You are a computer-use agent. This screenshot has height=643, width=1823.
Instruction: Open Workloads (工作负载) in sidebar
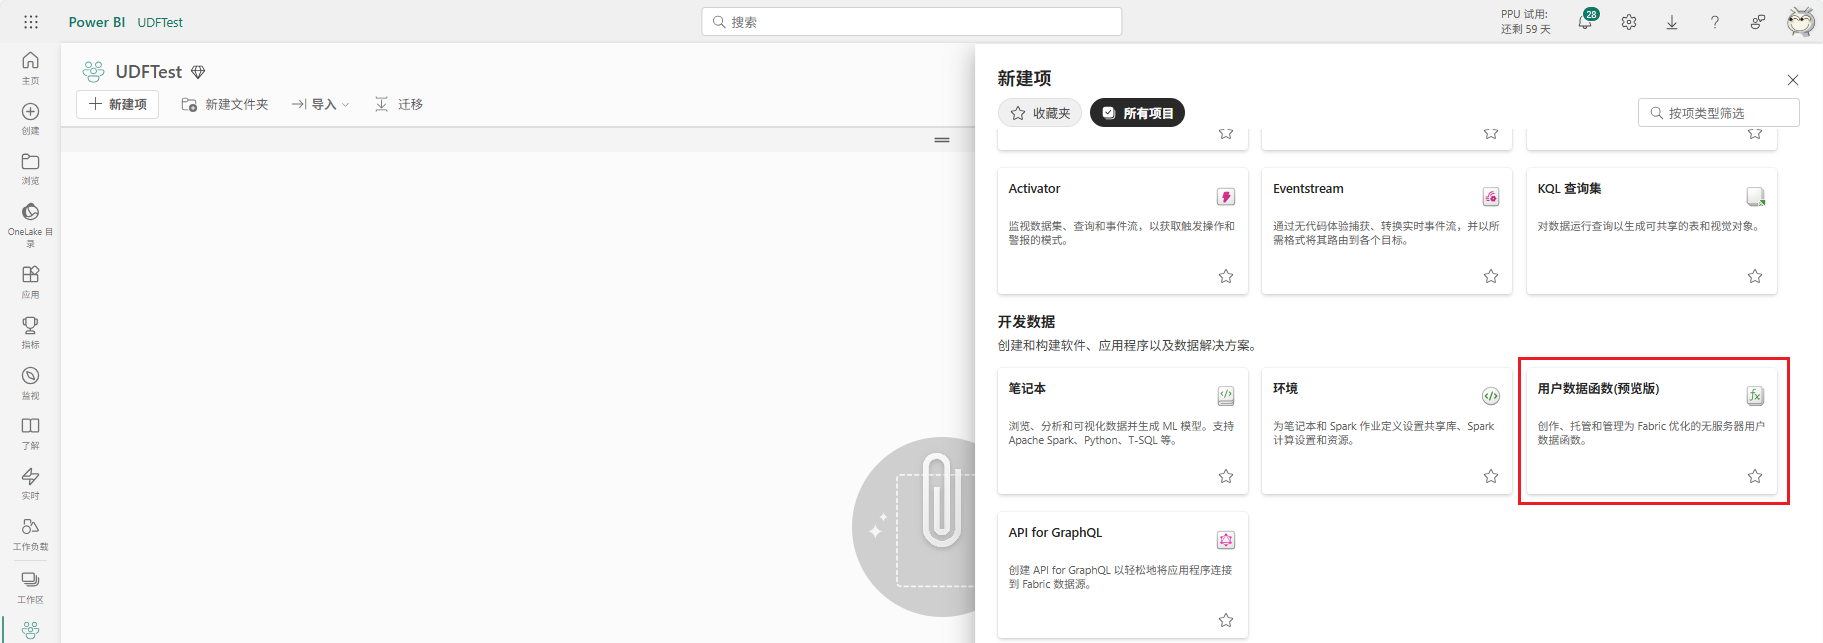point(31,534)
